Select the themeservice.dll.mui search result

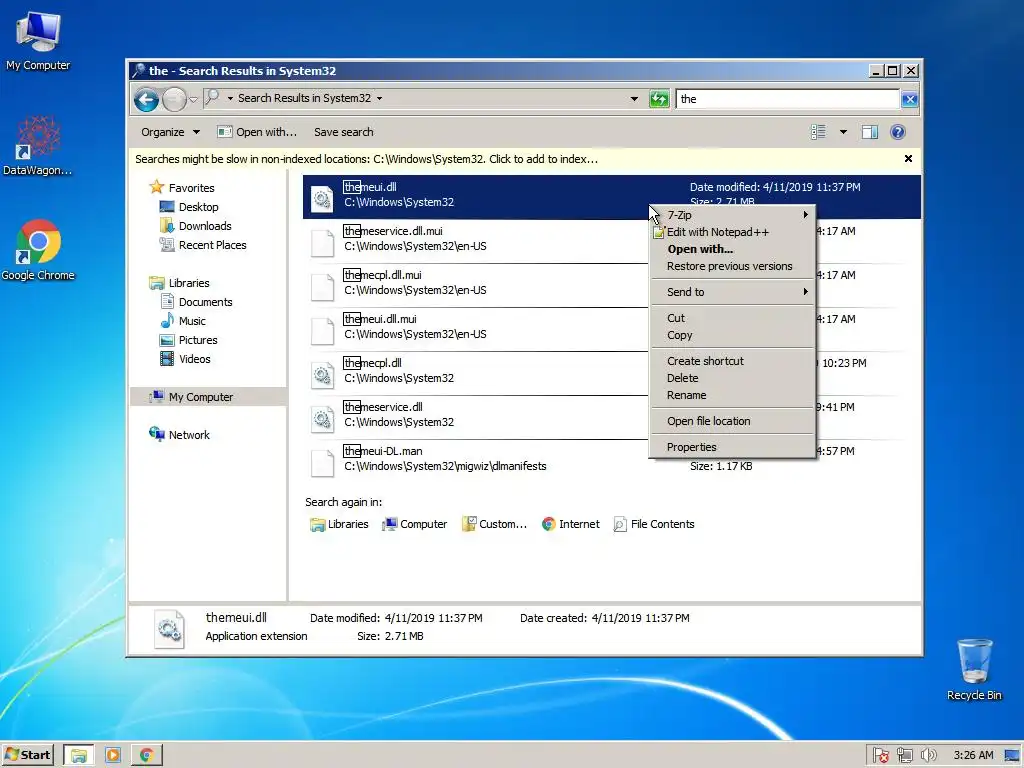click(x=475, y=241)
